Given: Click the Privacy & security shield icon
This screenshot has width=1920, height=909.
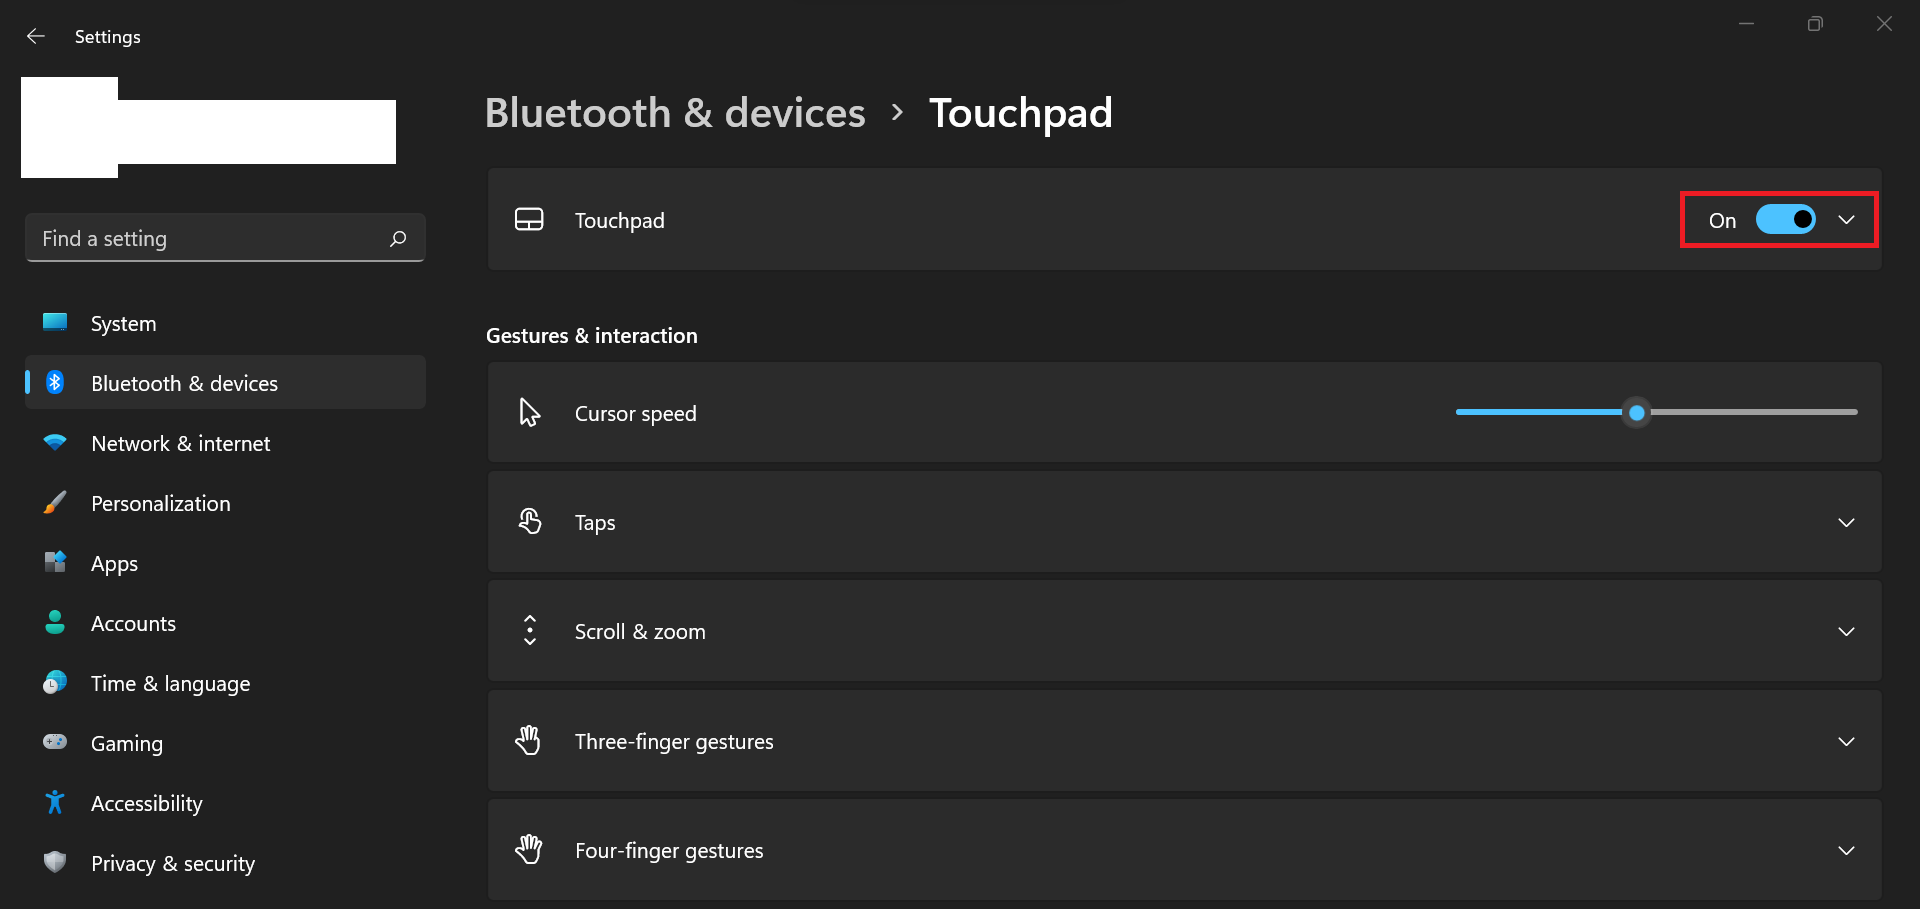Looking at the screenshot, I should click(x=55, y=862).
